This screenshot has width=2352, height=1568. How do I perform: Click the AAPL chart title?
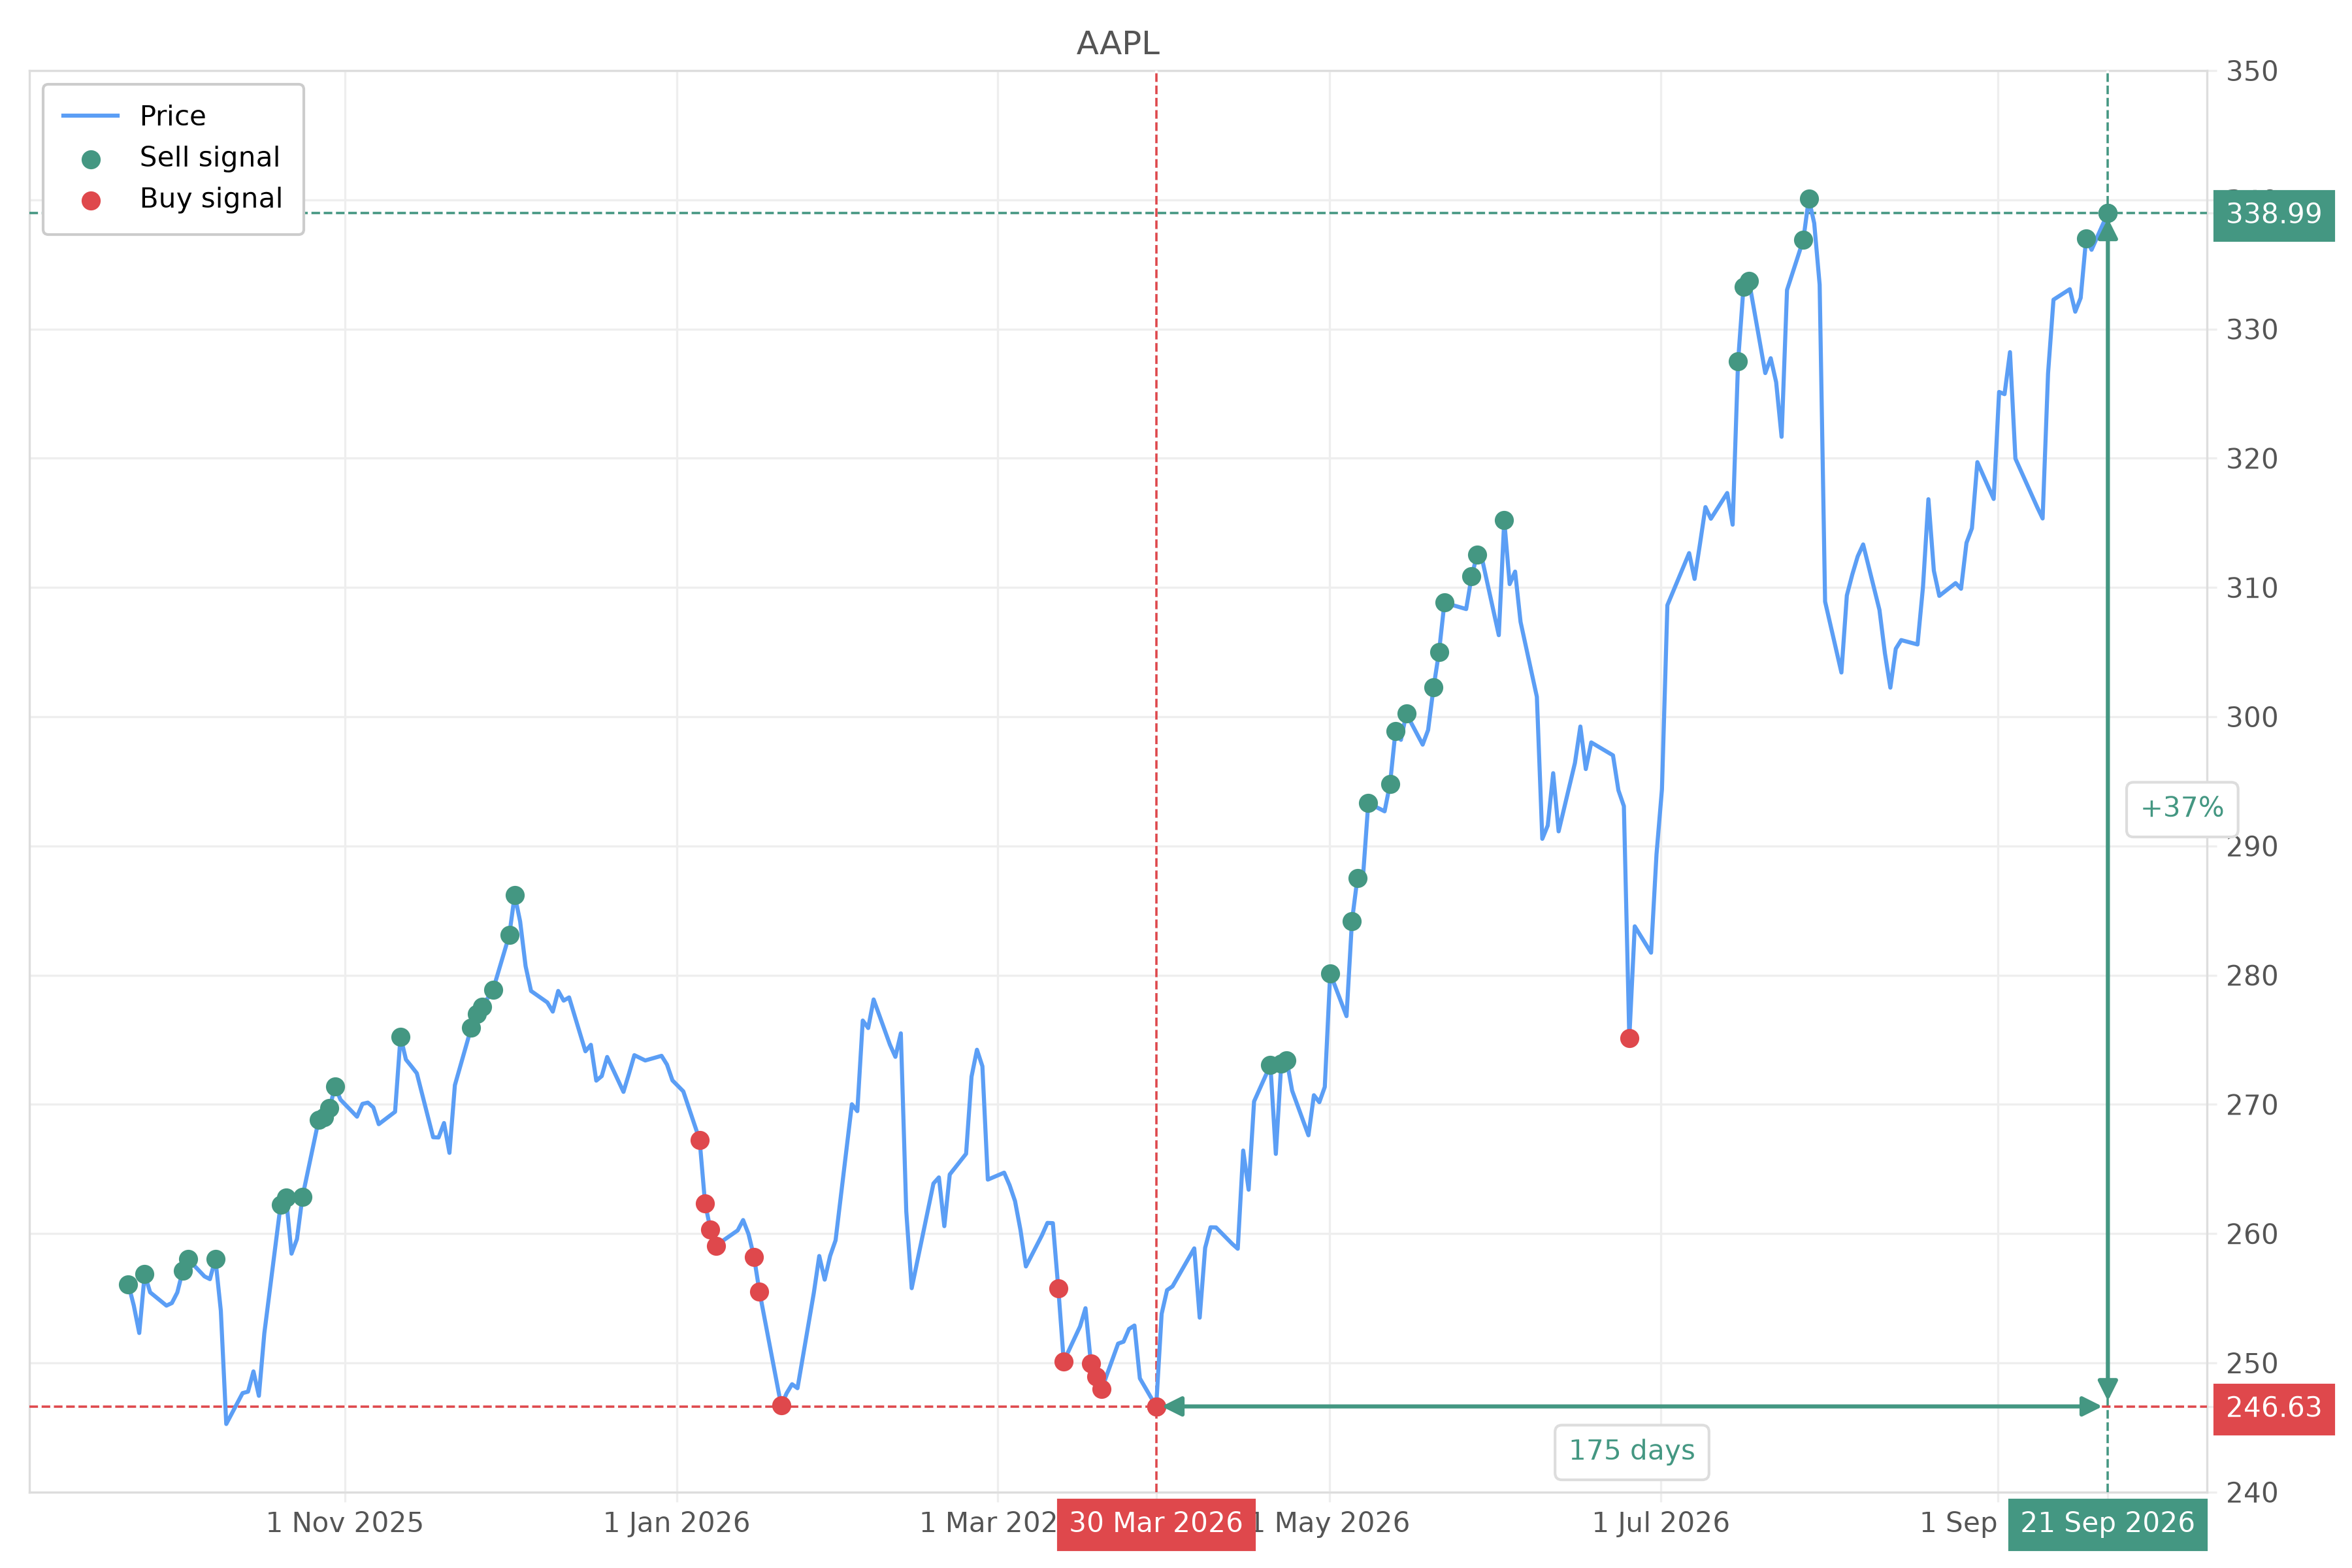coord(1117,44)
